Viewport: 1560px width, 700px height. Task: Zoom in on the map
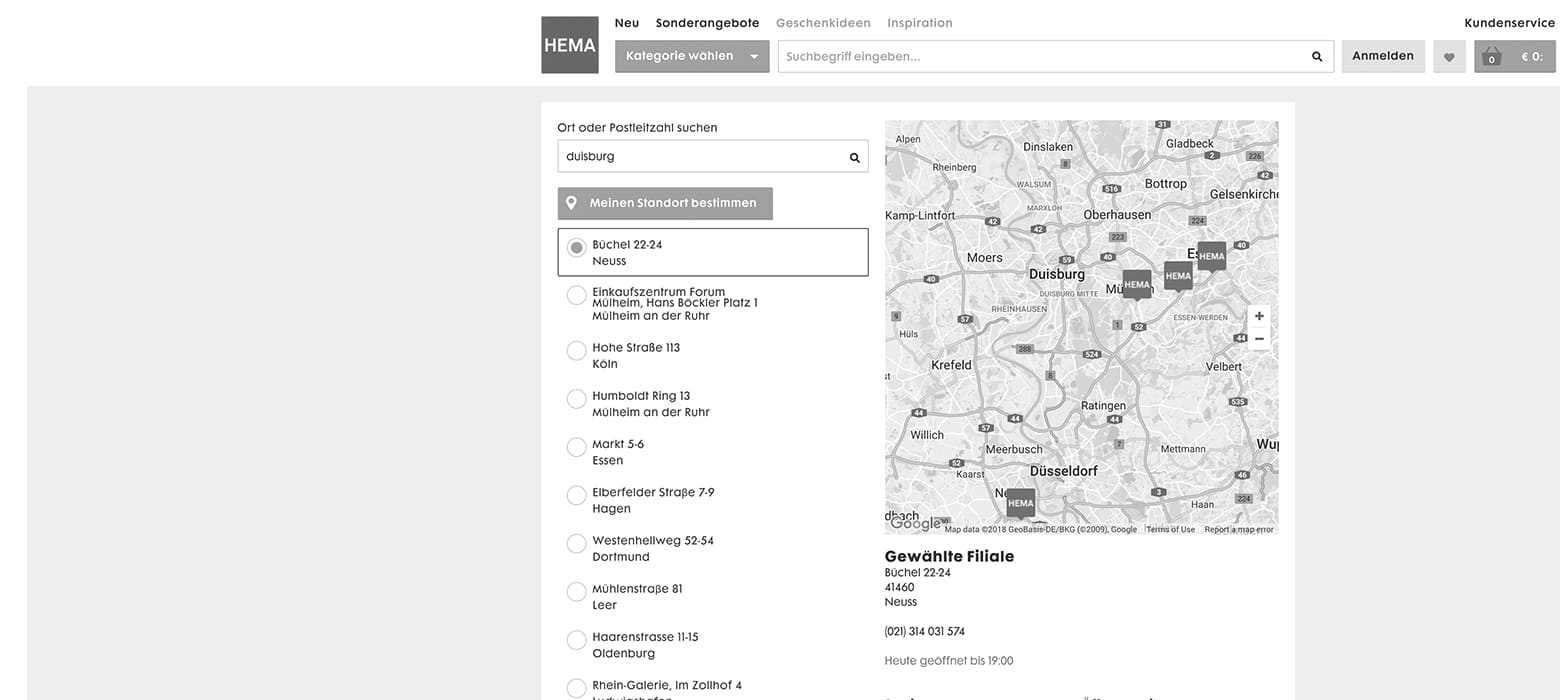1259,316
